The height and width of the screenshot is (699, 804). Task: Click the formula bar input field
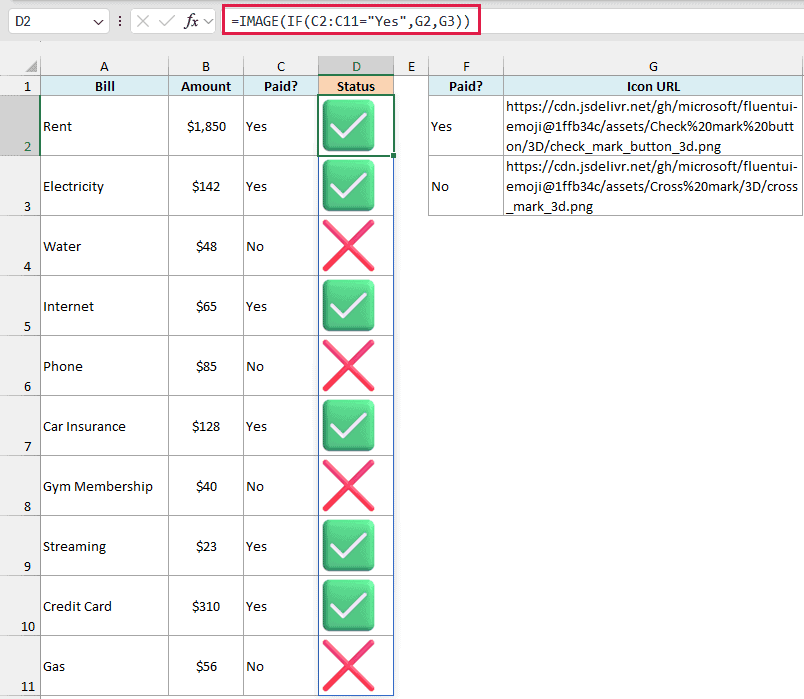coord(514,21)
